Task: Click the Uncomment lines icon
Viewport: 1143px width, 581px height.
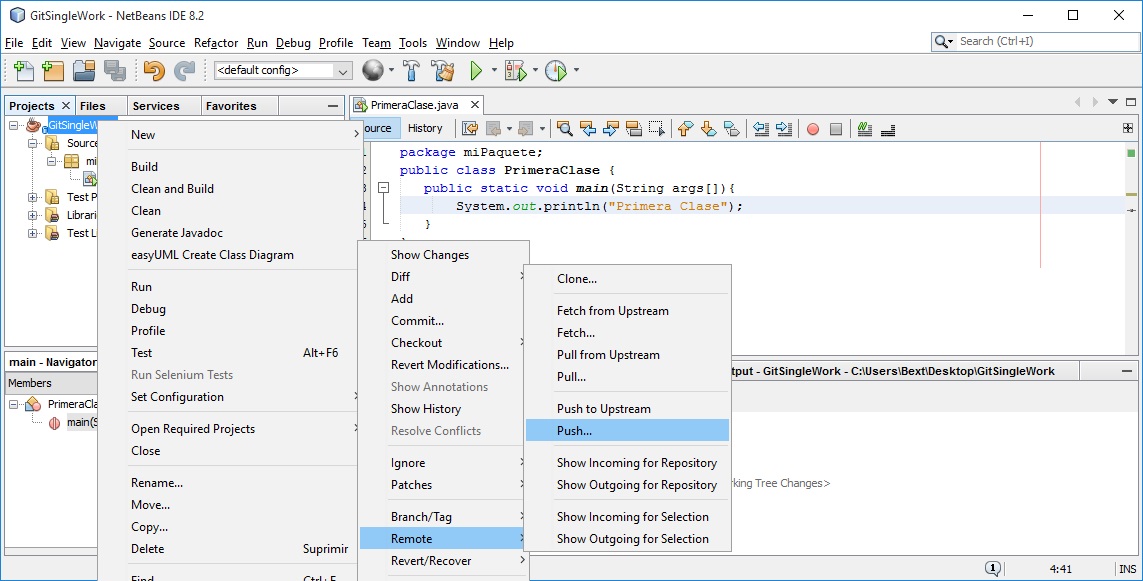Action: (x=888, y=129)
